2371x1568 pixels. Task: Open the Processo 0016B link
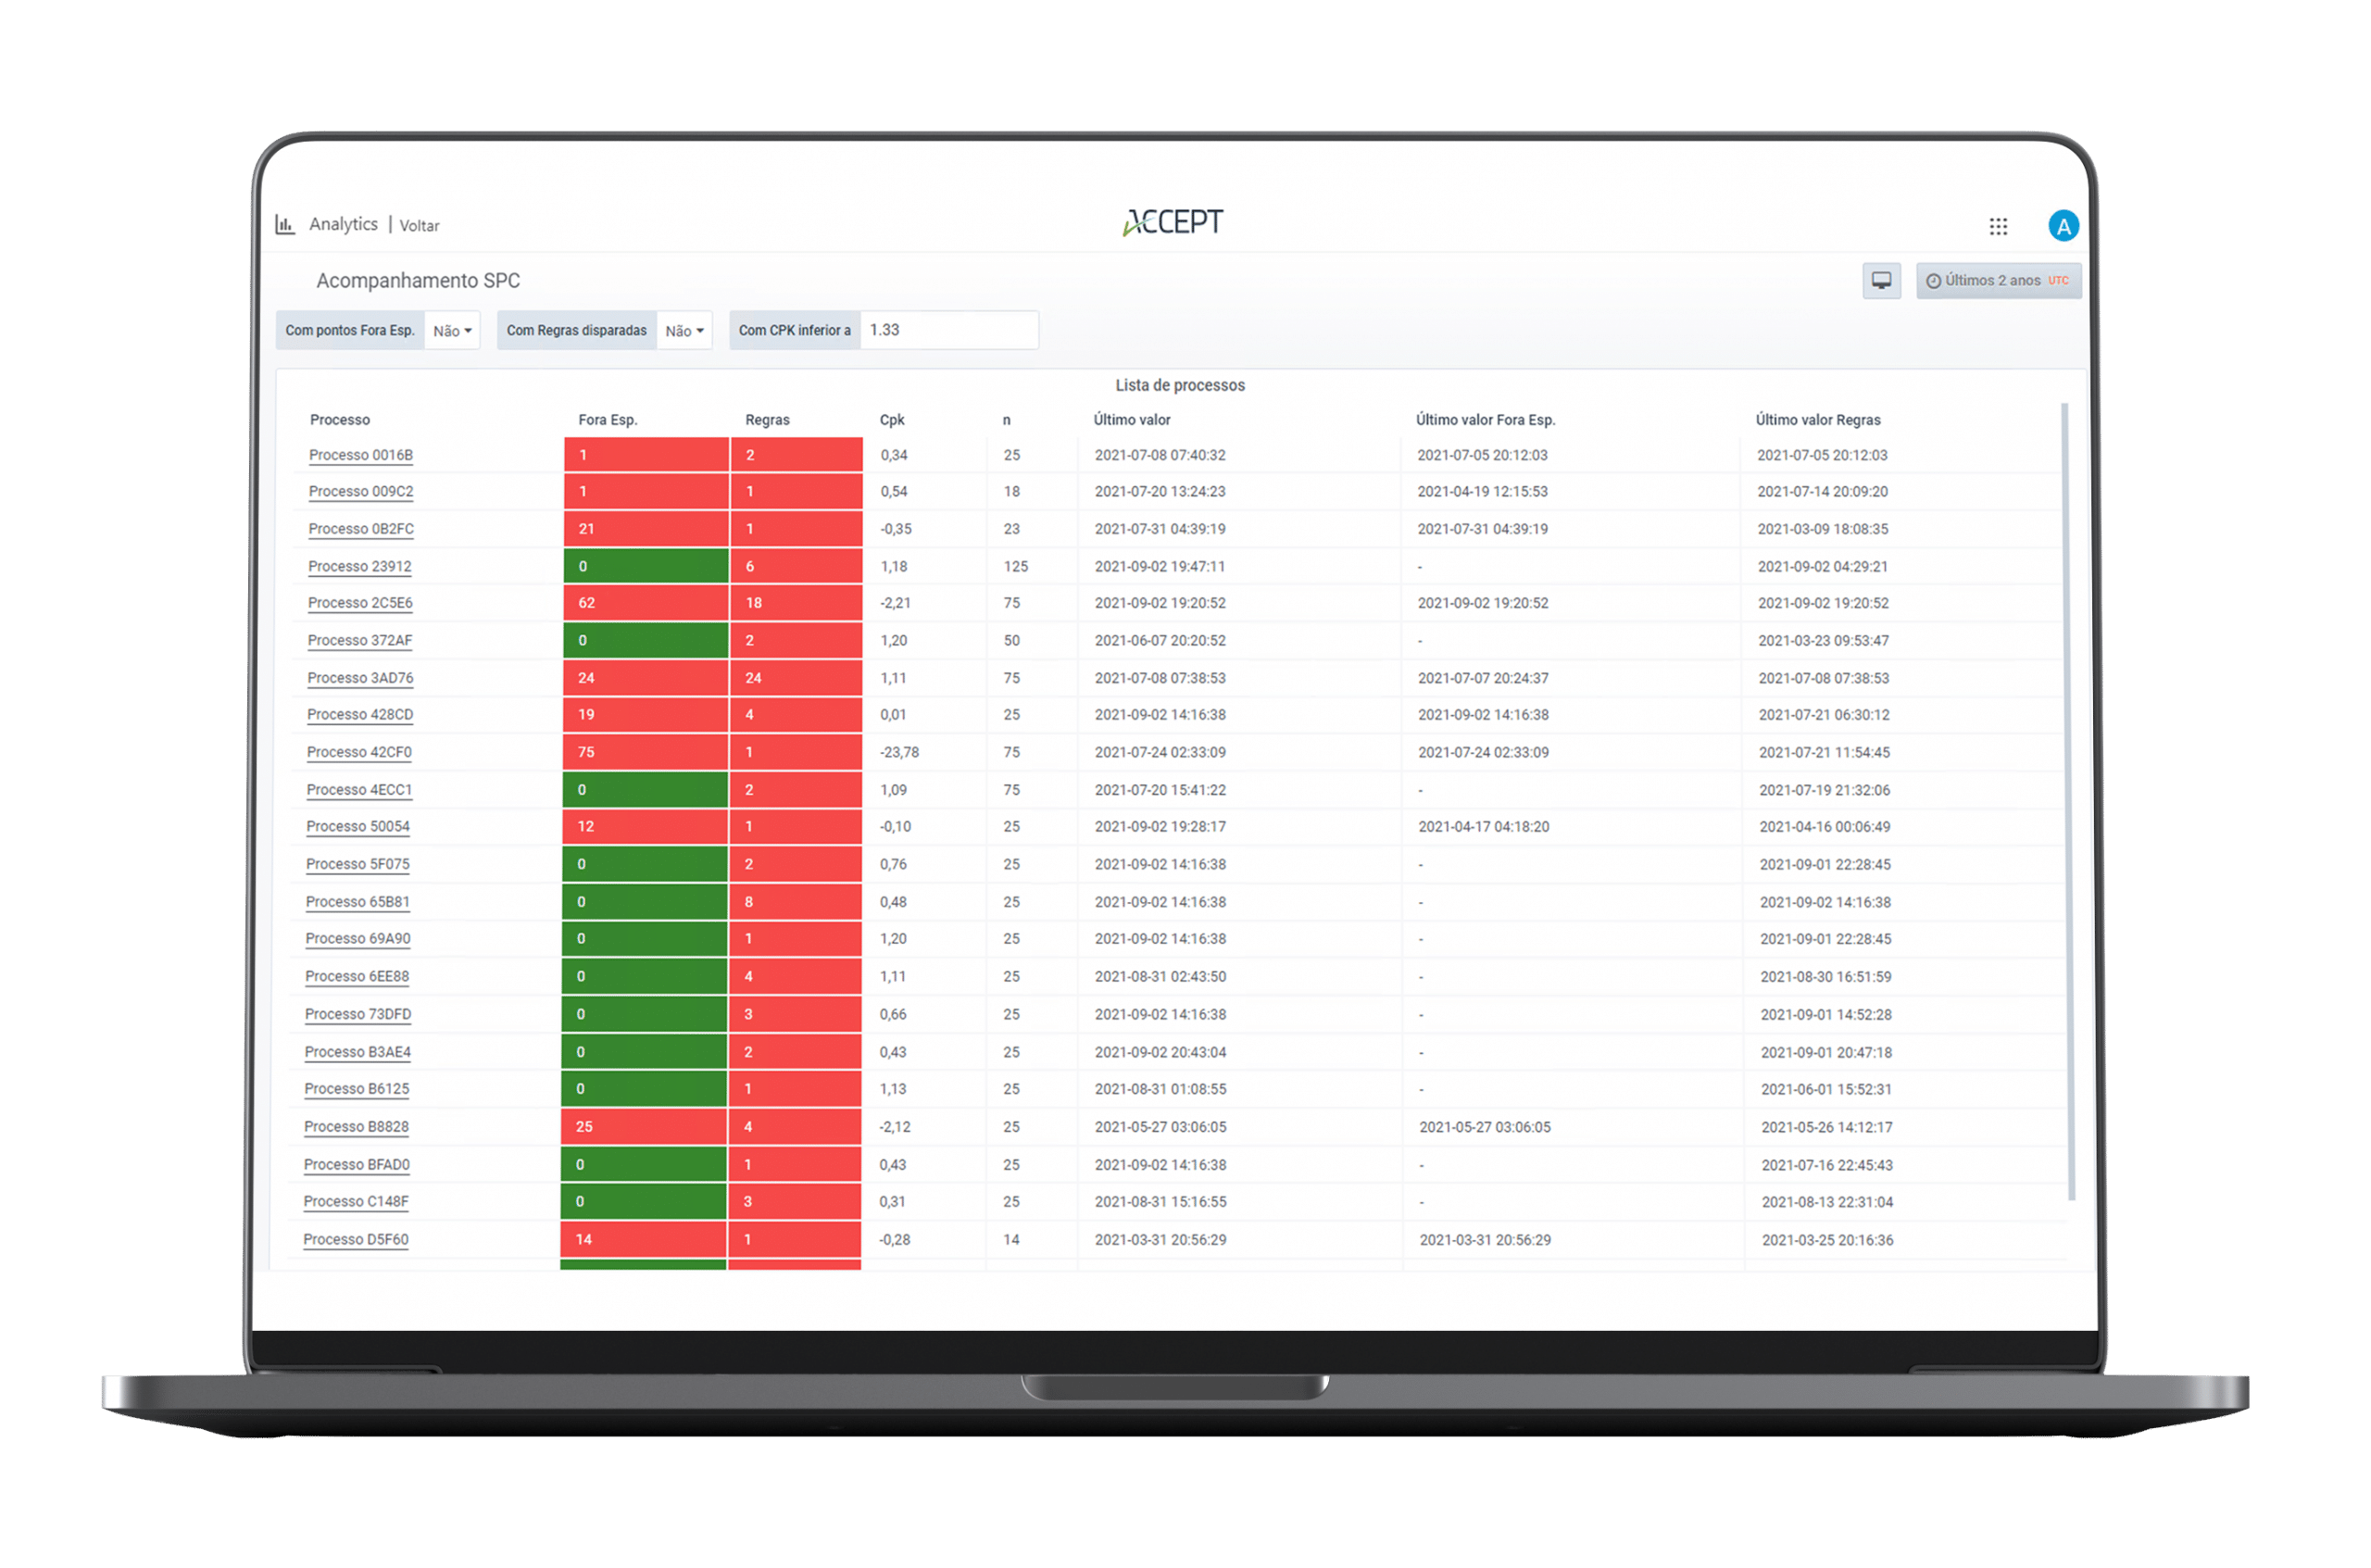pos(360,455)
